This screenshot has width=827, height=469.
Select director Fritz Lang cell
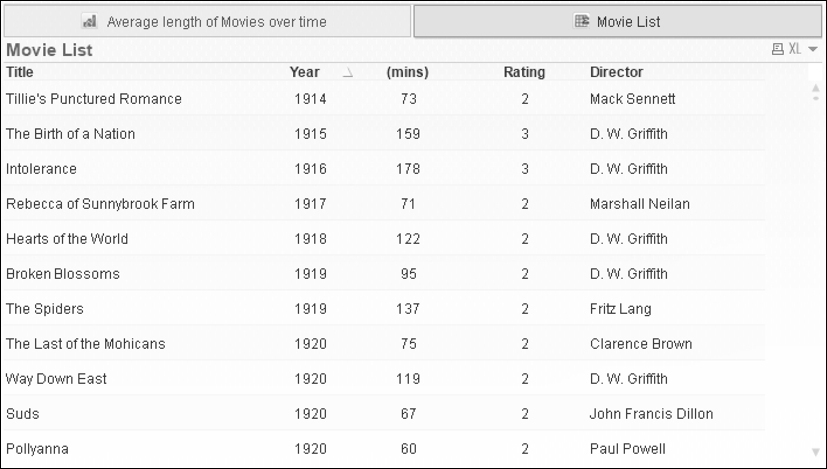620,309
